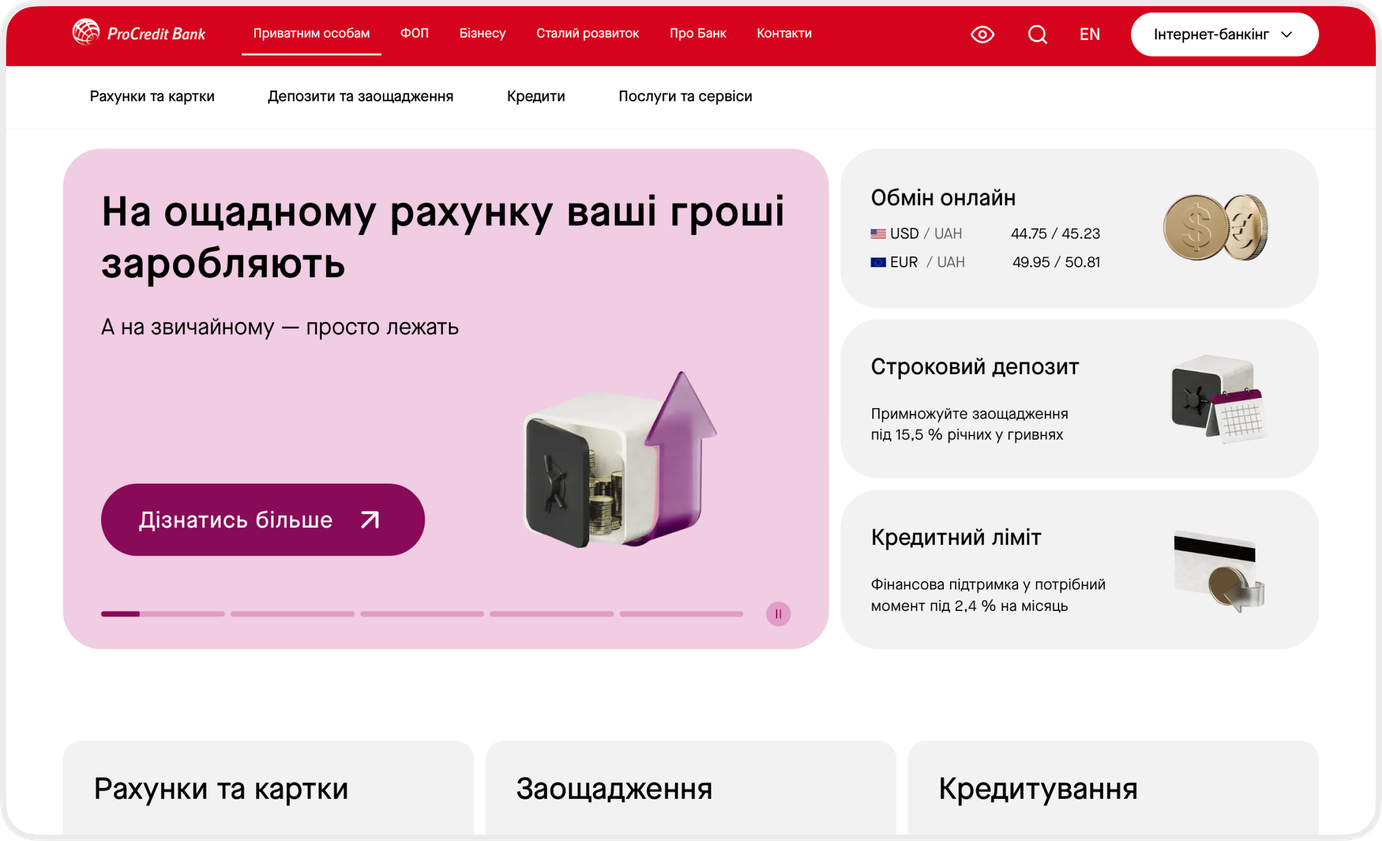Open the Рахунки та картки bottom card
The width and height of the screenshot is (1382, 841).
[268, 788]
